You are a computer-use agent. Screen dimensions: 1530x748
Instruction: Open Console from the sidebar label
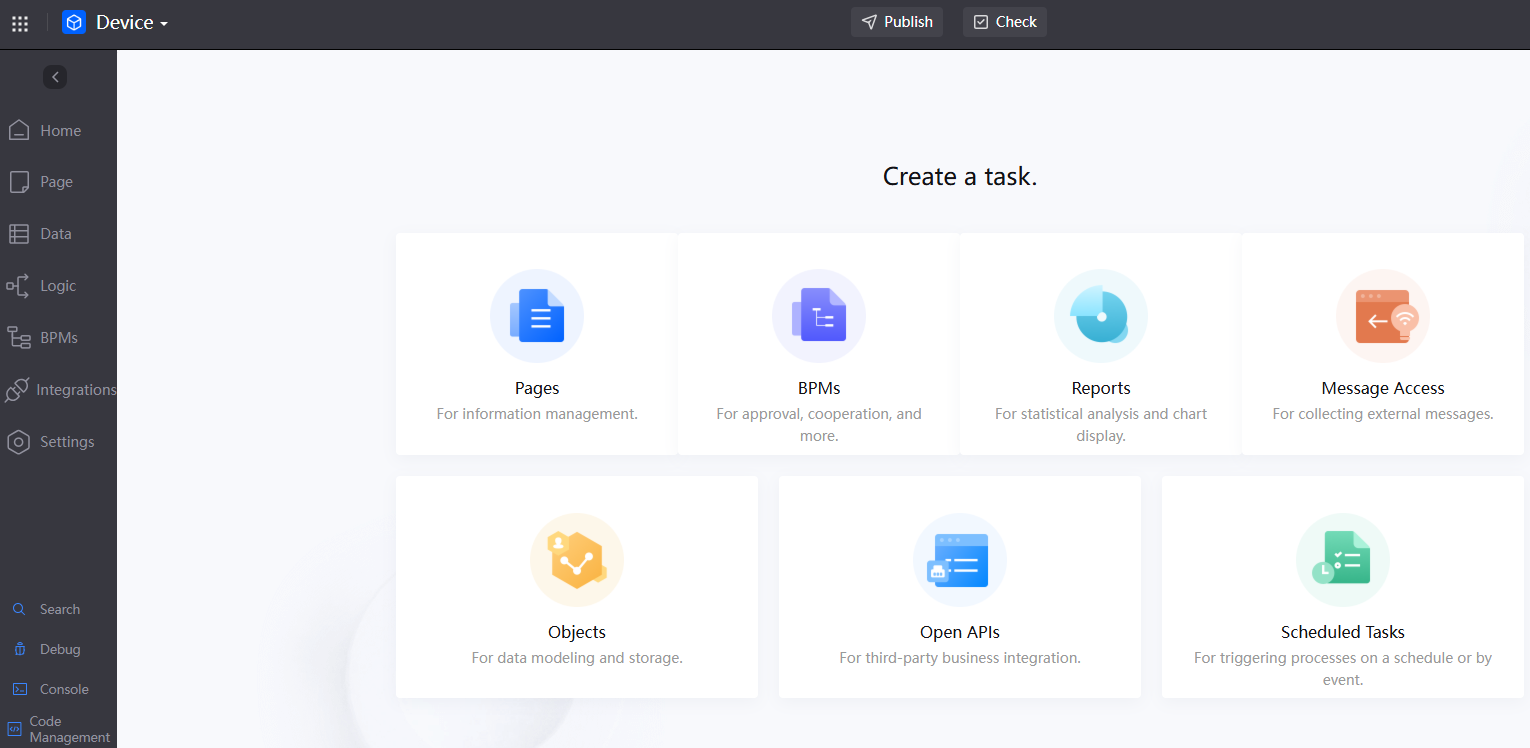point(64,689)
